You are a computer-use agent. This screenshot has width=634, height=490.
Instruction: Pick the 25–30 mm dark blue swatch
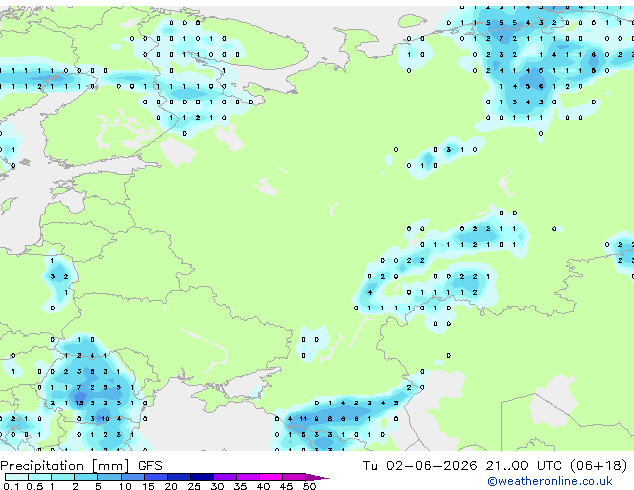click(202, 477)
